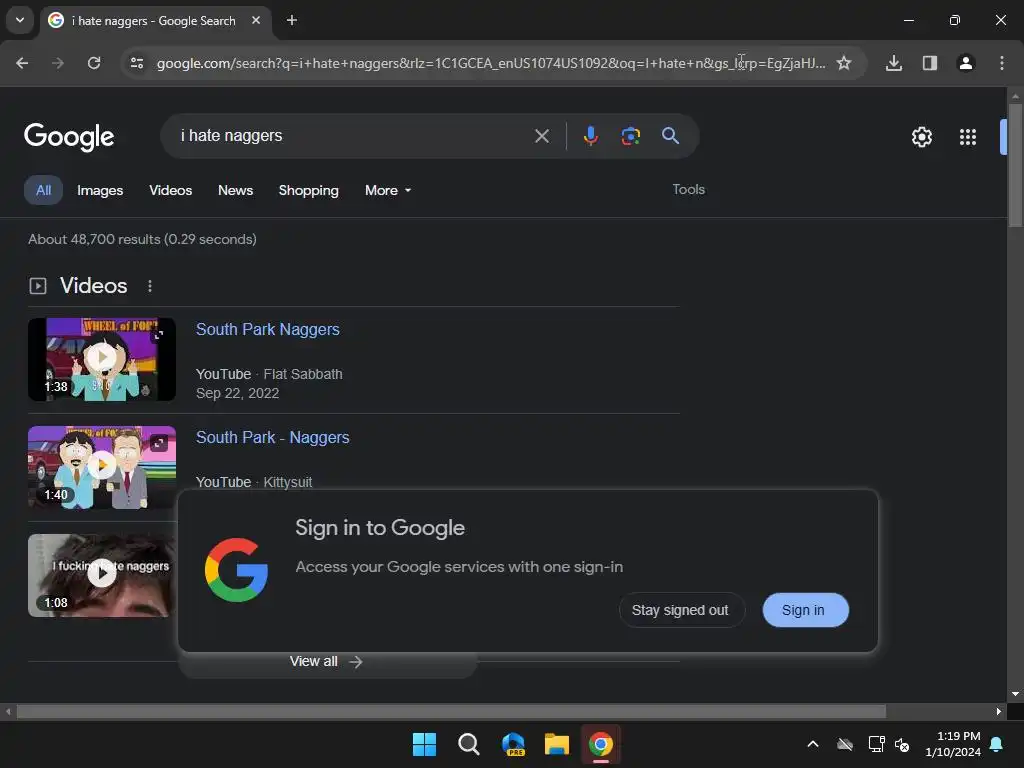Click the Chrome taskbar icon
This screenshot has width=1024, height=768.
(601, 744)
